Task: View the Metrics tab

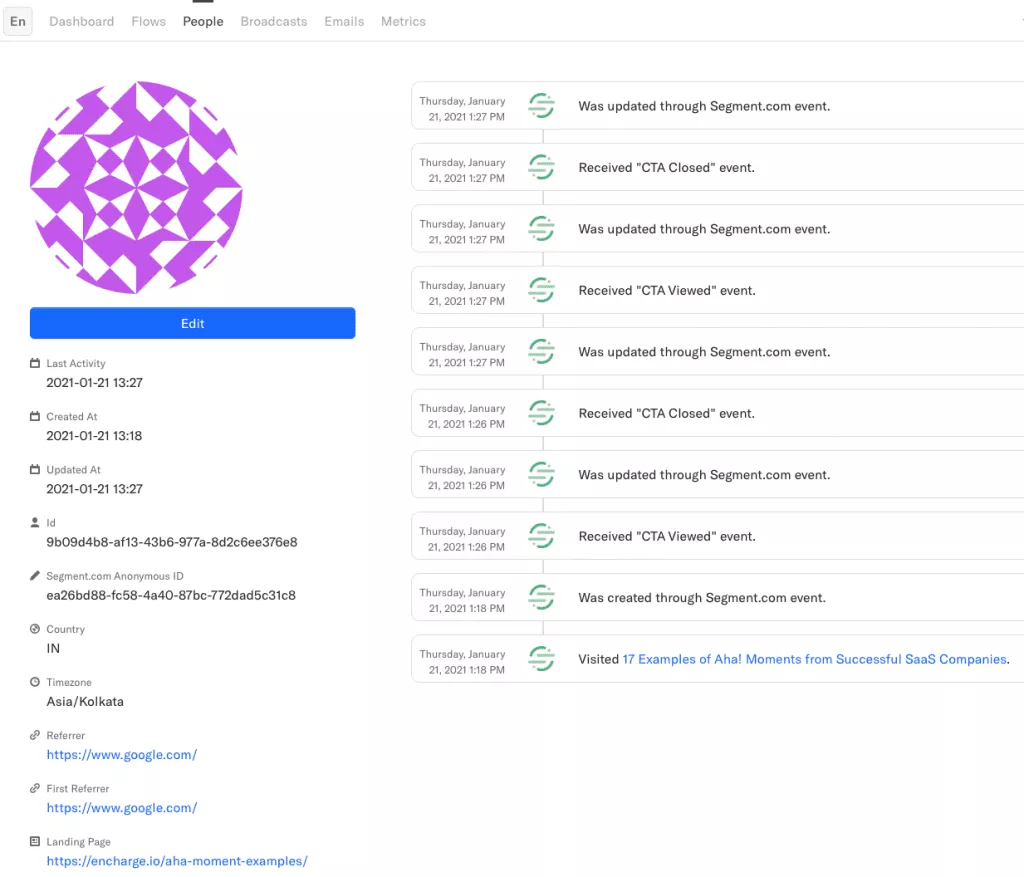Action: 403,22
